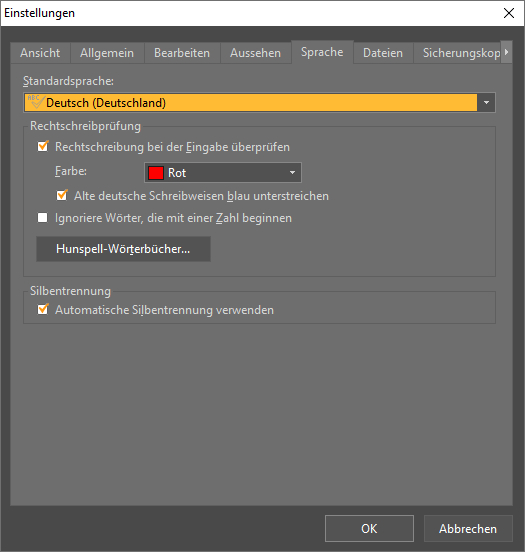The image size is (525, 552).
Task: Click the red color swatch
Action: 156,173
